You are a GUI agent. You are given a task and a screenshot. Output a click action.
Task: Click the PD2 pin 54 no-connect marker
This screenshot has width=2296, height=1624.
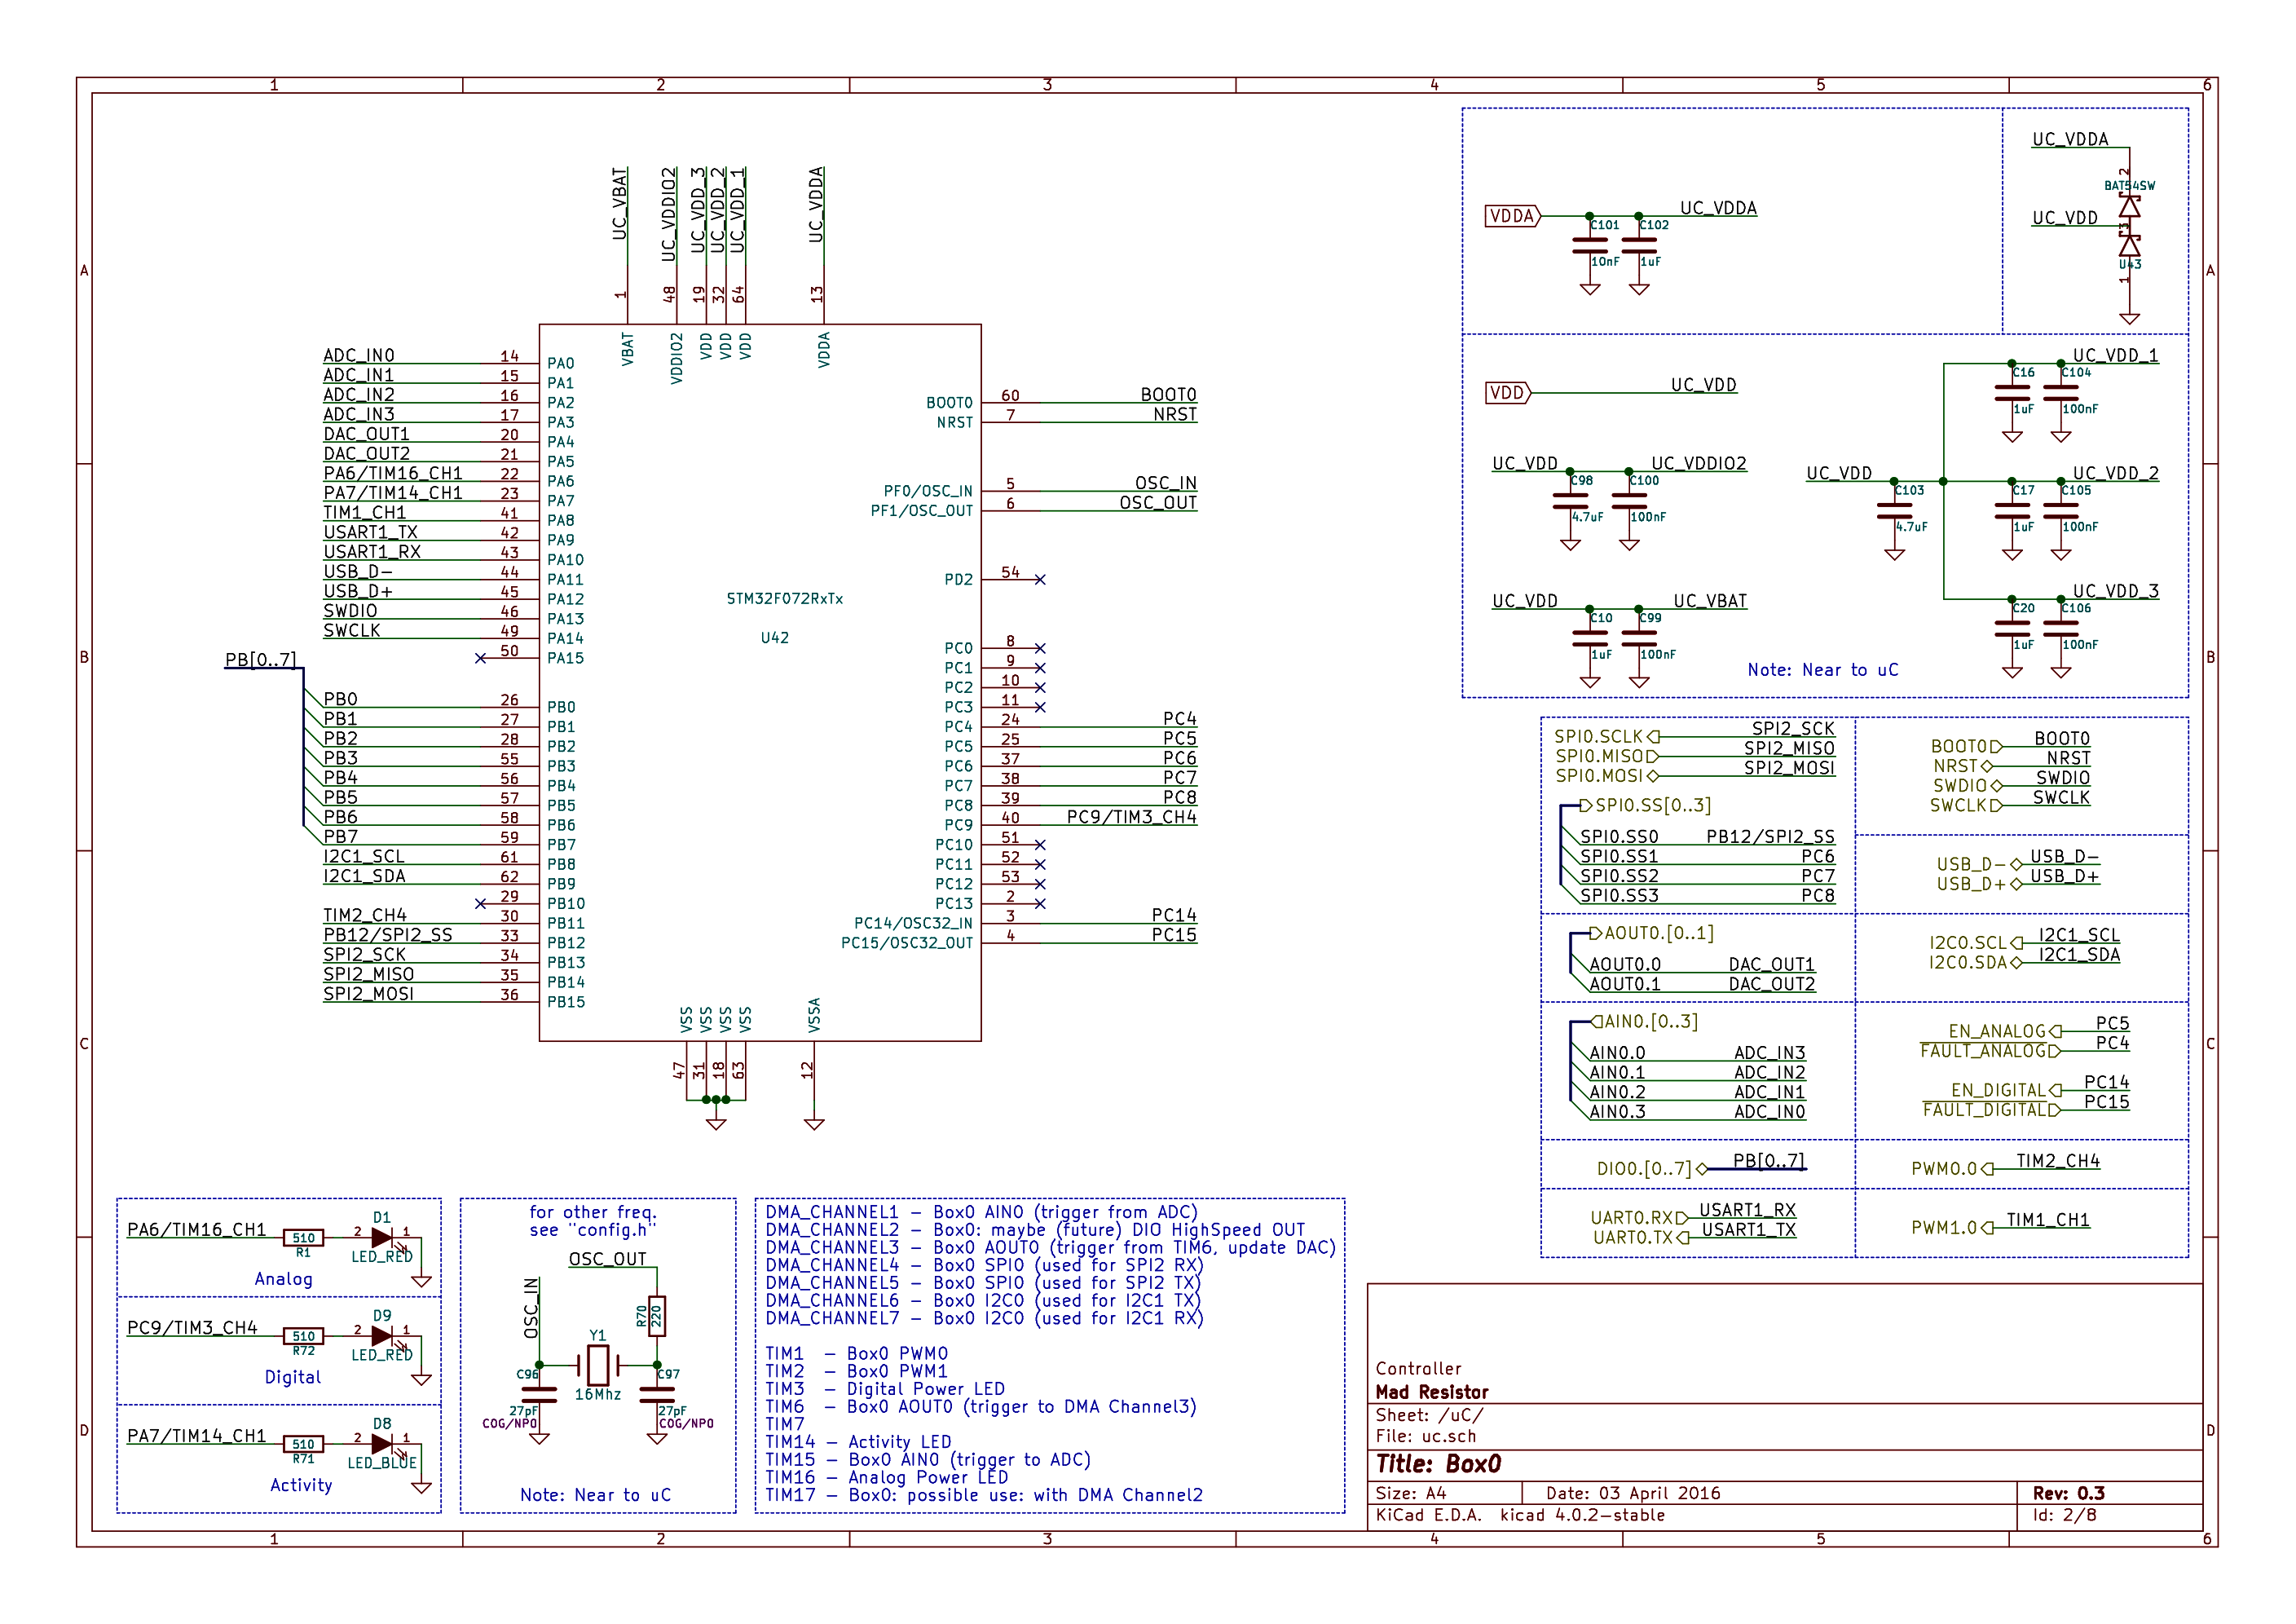pos(1040,580)
